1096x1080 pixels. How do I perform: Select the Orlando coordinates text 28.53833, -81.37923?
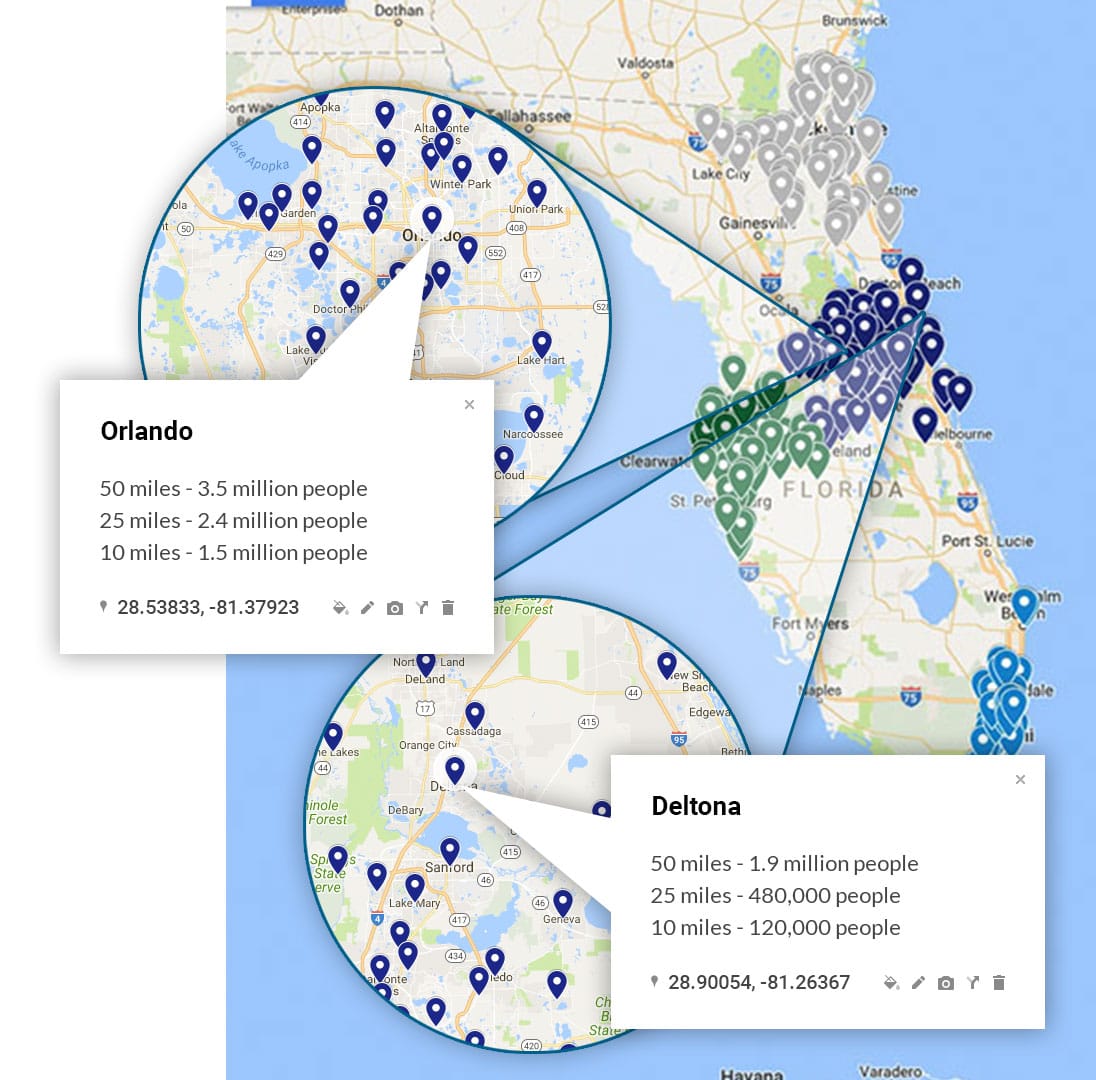pyautogui.click(x=208, y=608)
